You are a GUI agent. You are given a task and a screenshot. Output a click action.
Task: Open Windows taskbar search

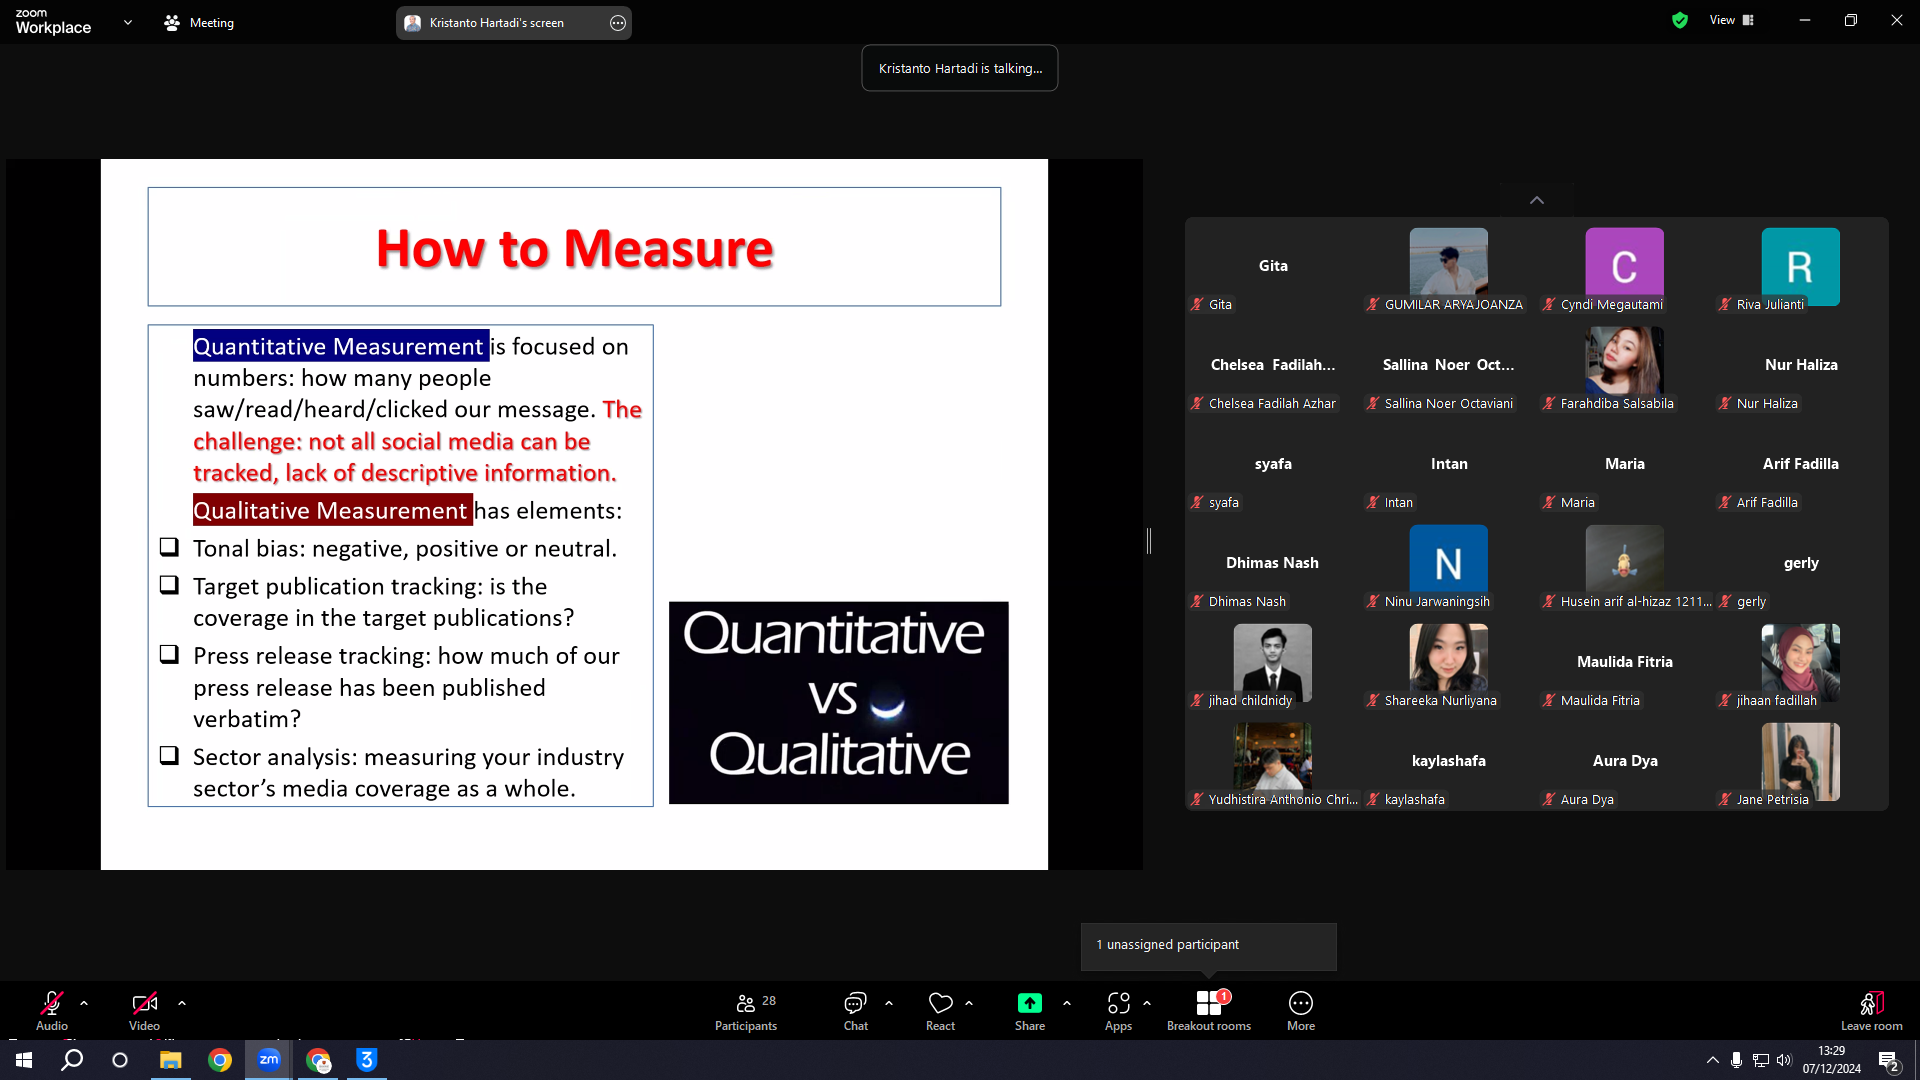coord(72,1060)
